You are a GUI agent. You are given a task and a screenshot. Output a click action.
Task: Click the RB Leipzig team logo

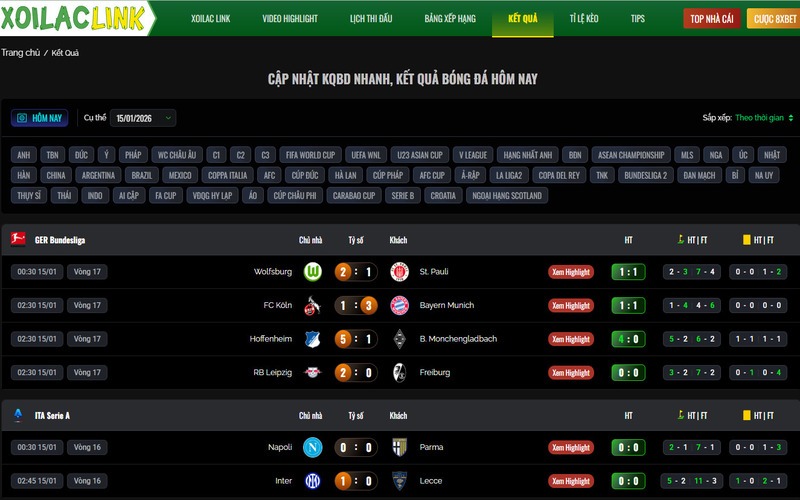pyautogui.click(x=313, y=372)
